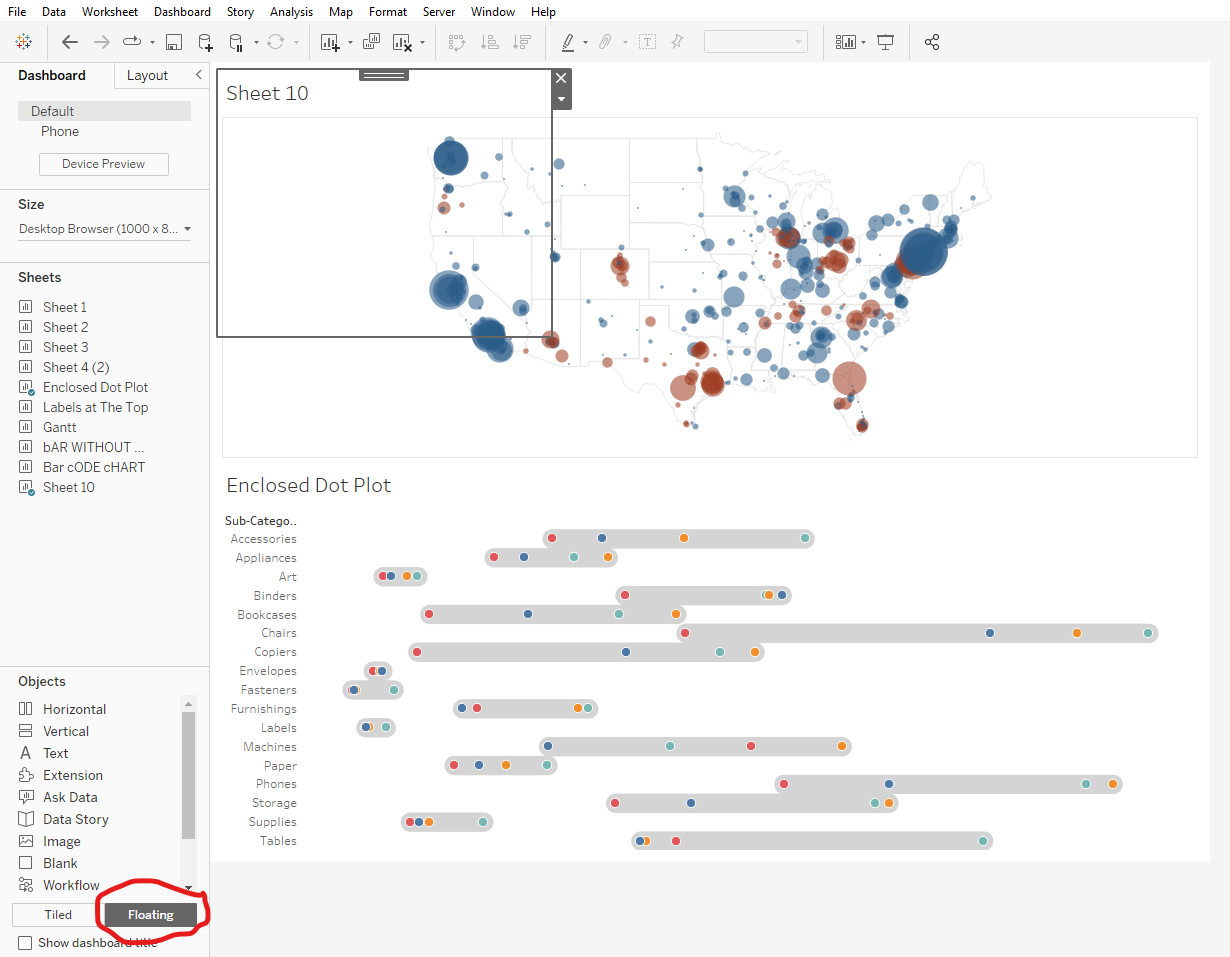Select the Default device layout
The height and width of the screenshot is (957, 1230).
[104, 111]
